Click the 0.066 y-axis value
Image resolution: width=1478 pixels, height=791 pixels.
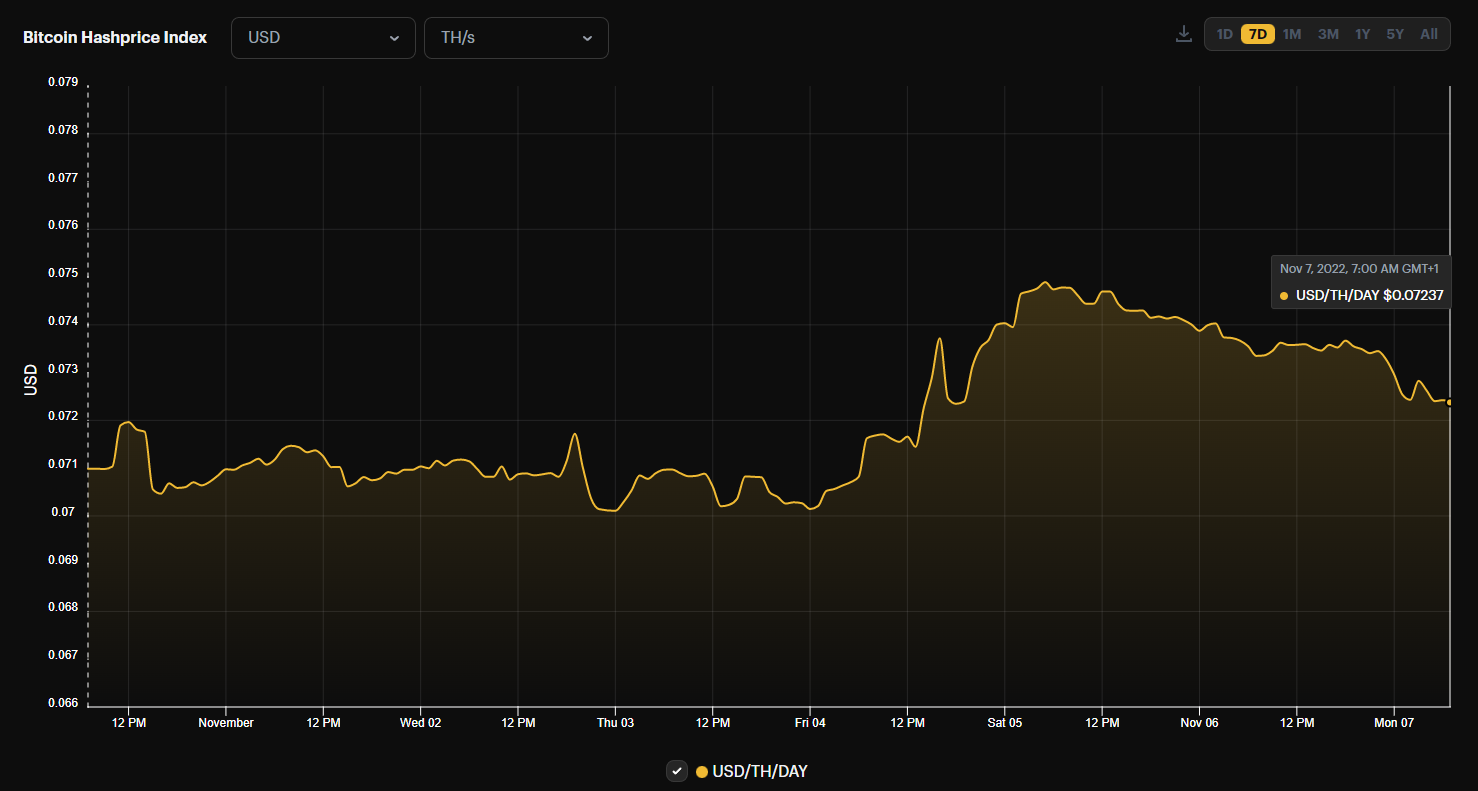coord(63,704)
